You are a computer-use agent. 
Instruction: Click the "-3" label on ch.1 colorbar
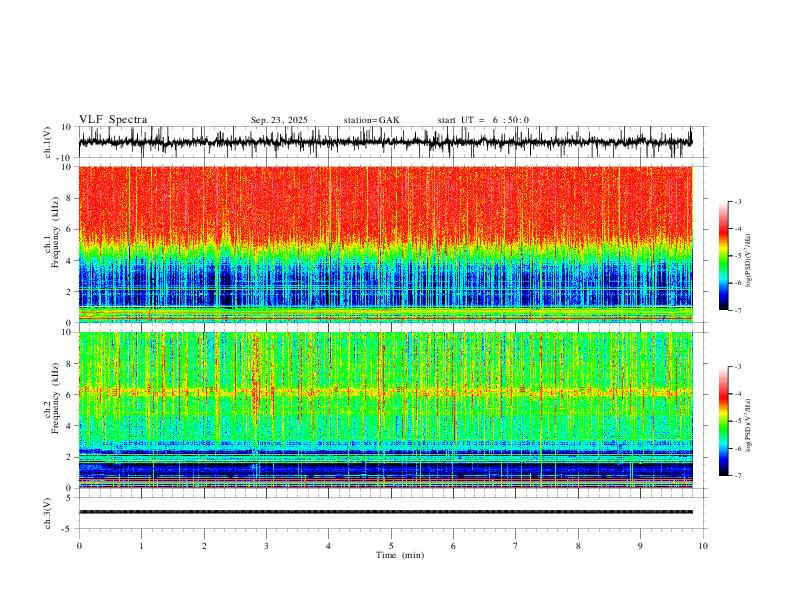click(737, 201)
